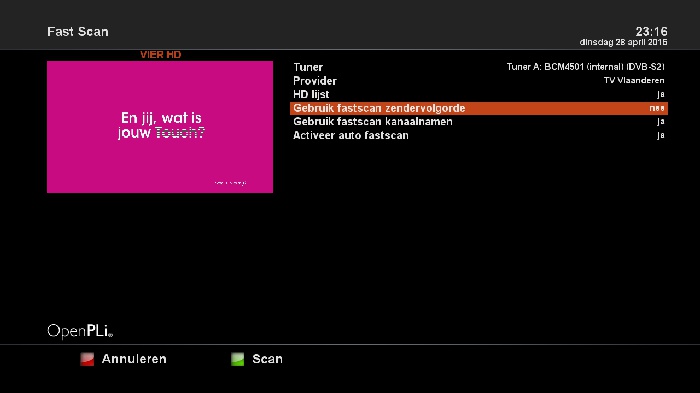
Task: Click the VIER HD channel name label
Action: [x=161, y=54]
